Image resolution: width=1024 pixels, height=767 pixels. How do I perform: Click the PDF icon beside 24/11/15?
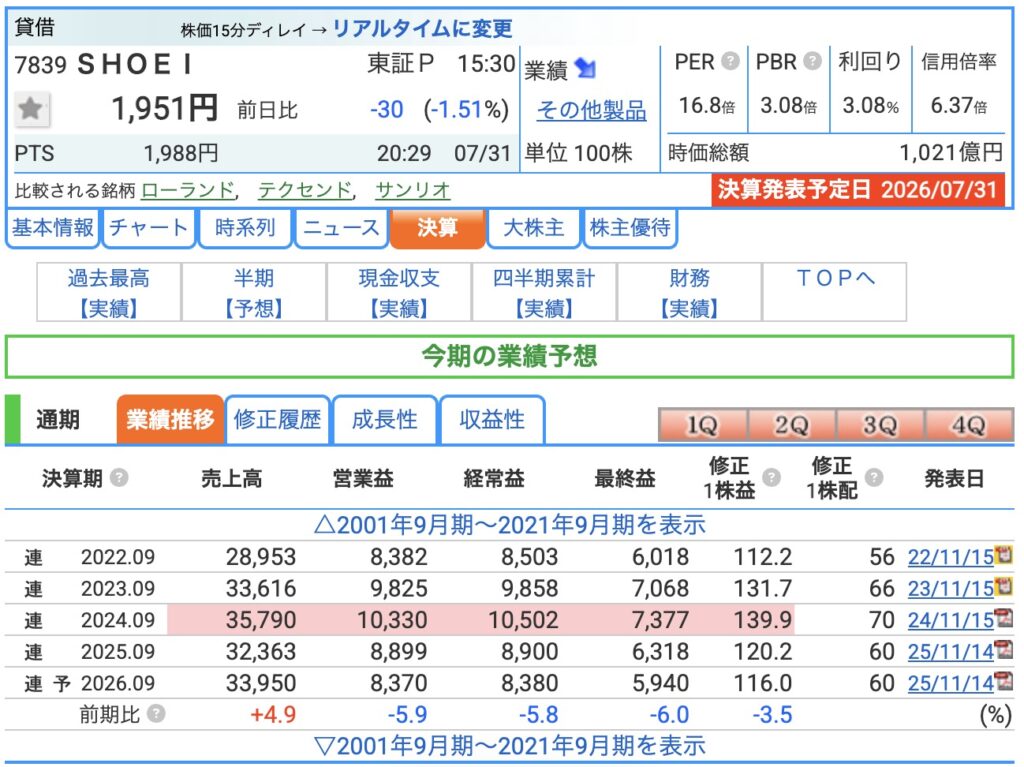tap(1004, 618)
